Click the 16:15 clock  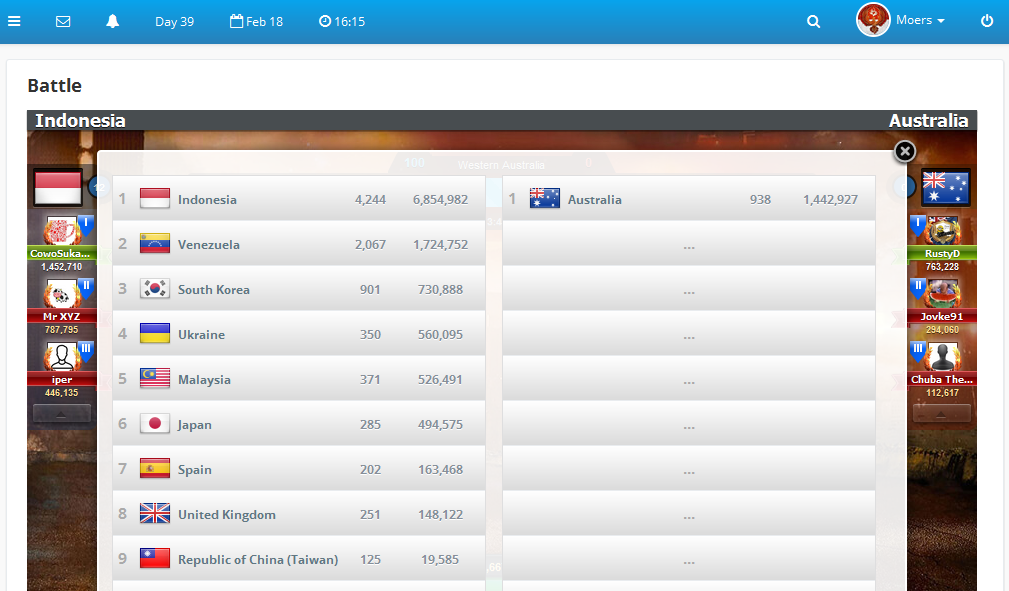[342, 21]
